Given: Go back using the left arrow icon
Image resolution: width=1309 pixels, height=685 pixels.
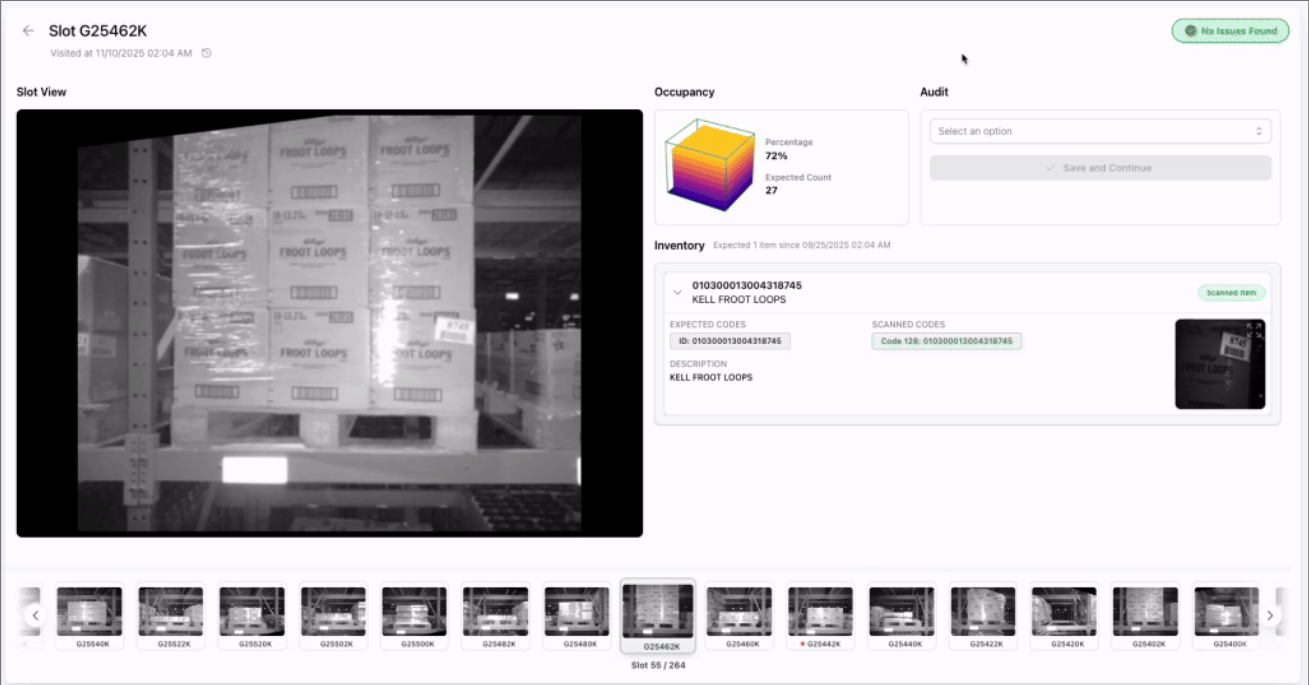Looking at the screenshot, I should [x=28, y=31].
